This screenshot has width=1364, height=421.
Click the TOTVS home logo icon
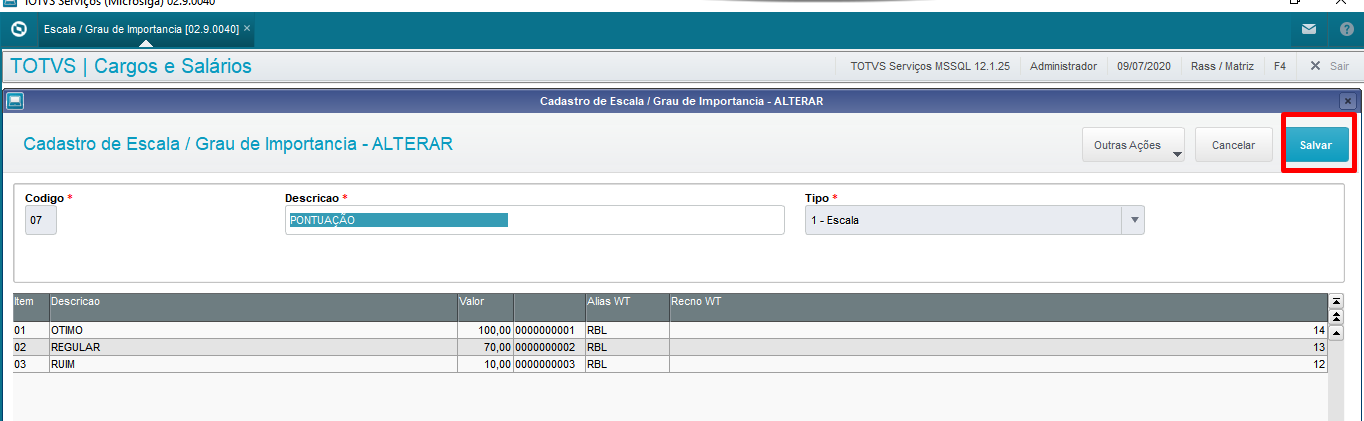[x=18, y=29]
